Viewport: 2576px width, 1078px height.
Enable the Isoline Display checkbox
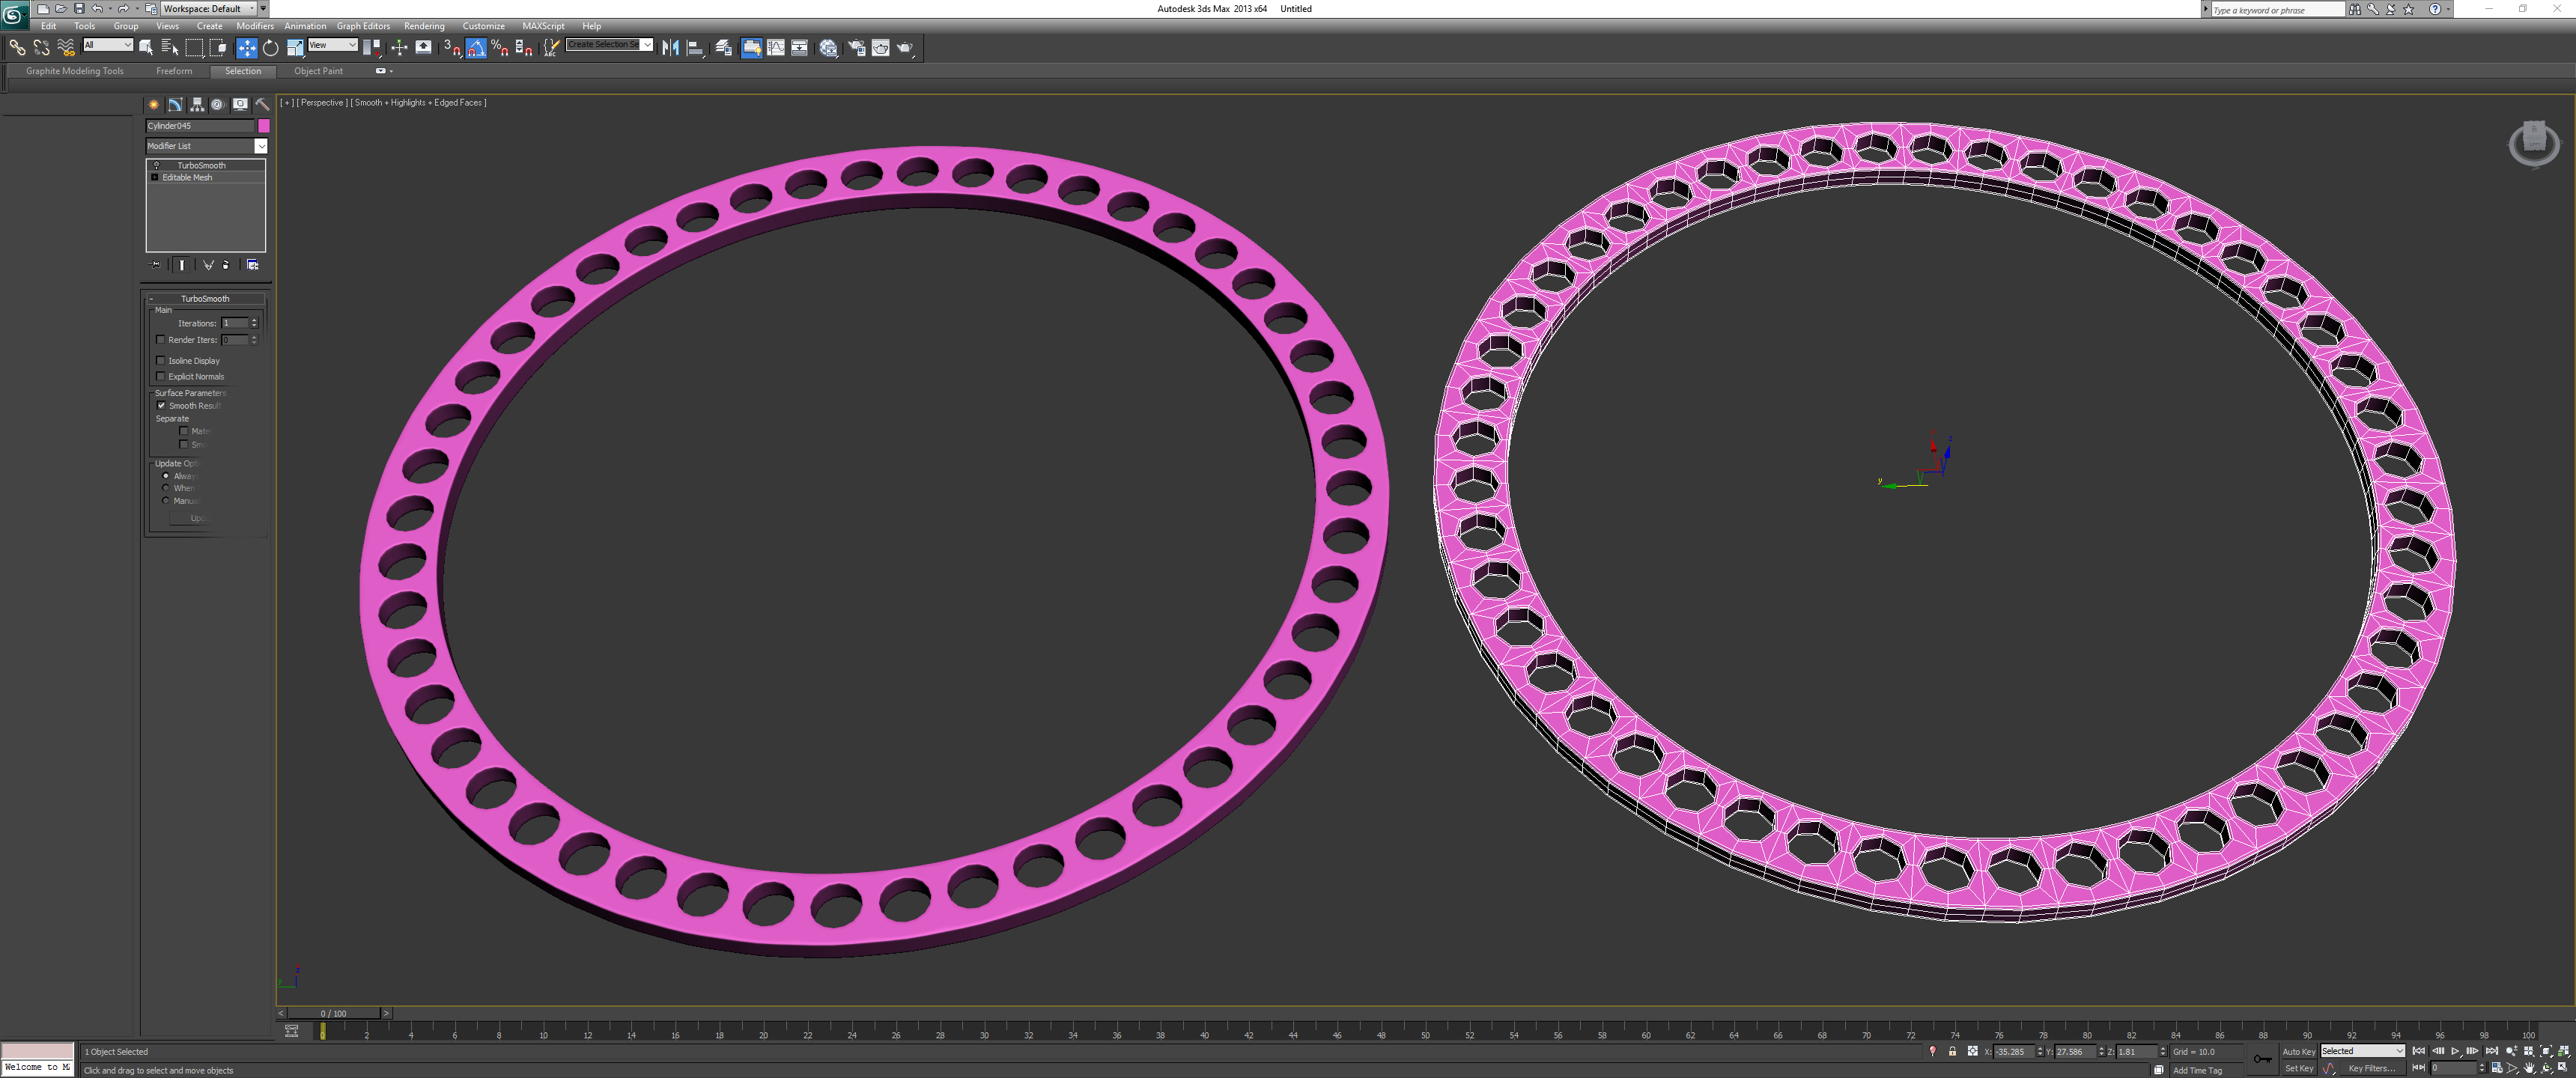161,360
